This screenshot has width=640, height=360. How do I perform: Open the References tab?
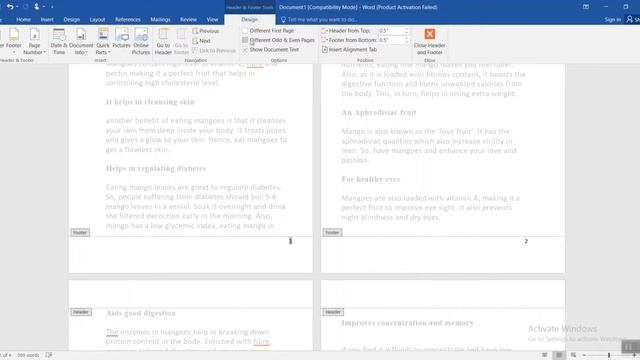(x=128, y=20)
